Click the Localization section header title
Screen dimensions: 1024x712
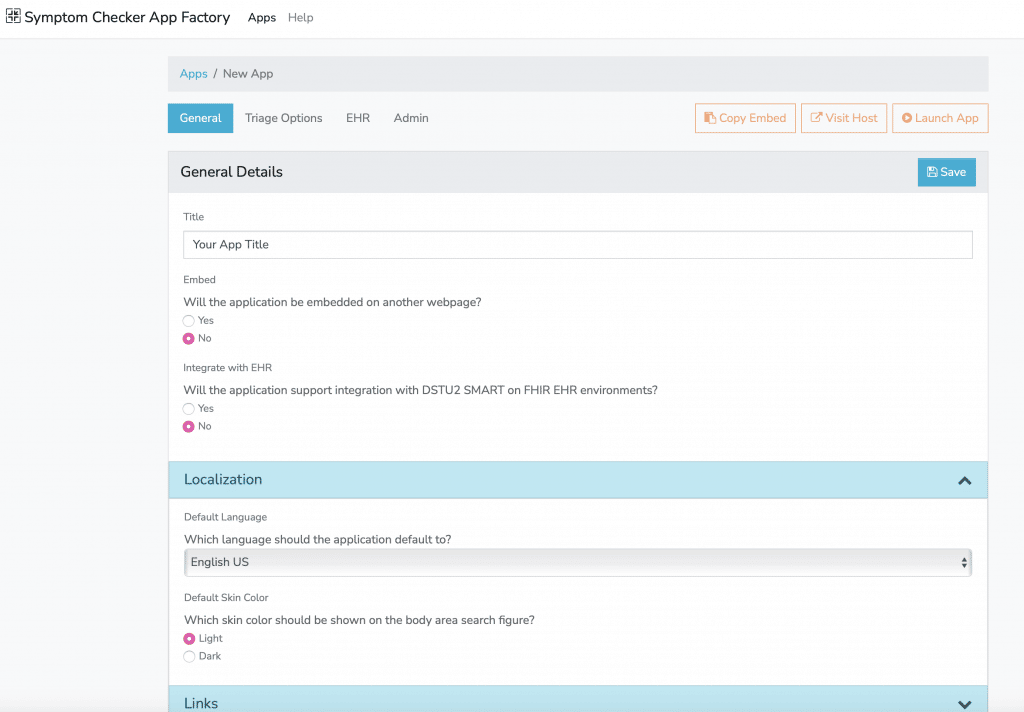[x=223, y=479]
